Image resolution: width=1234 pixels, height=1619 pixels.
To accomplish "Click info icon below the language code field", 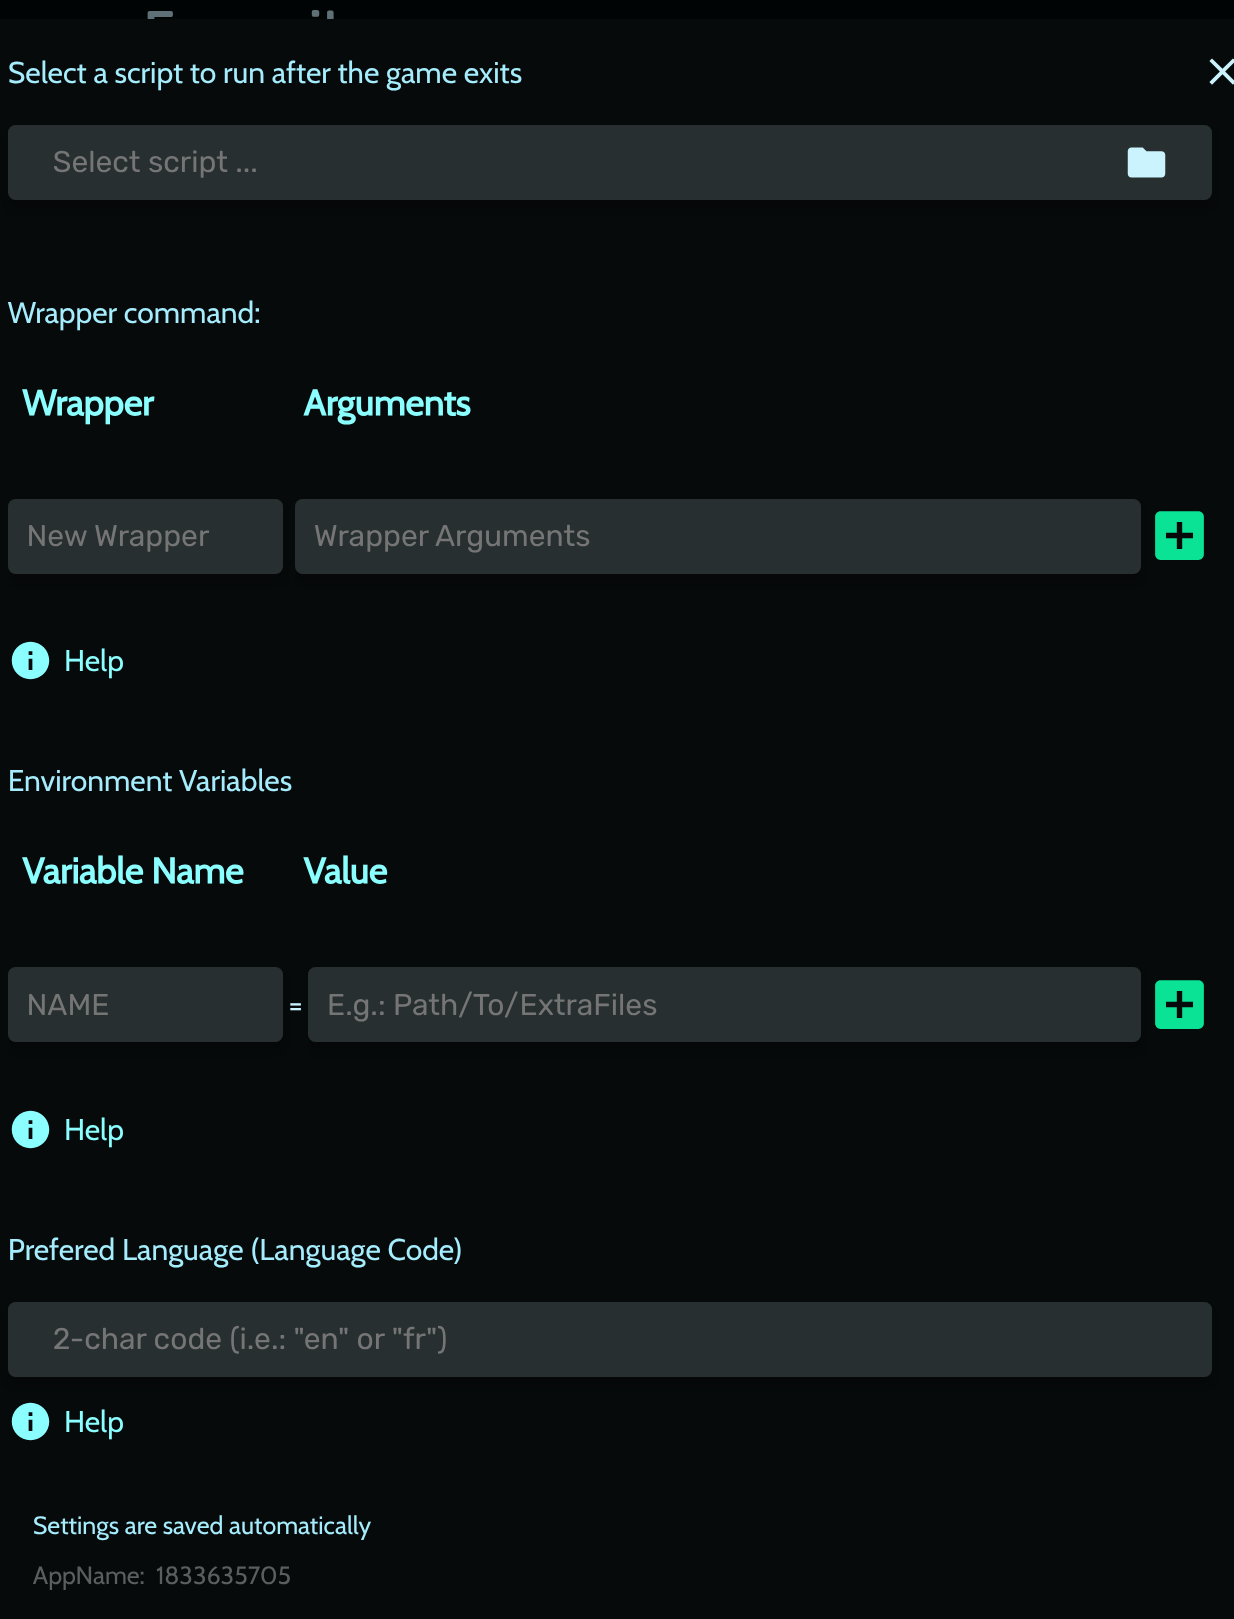I will pyautogui.click(x=30, y=1422).
